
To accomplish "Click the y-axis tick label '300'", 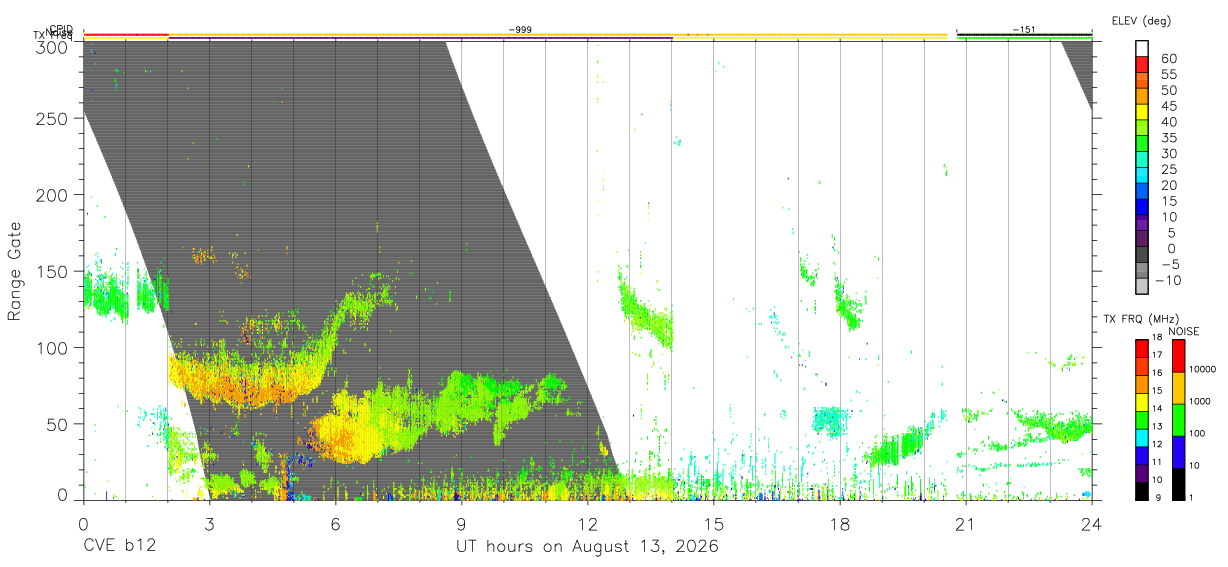I will click(51, 46).
